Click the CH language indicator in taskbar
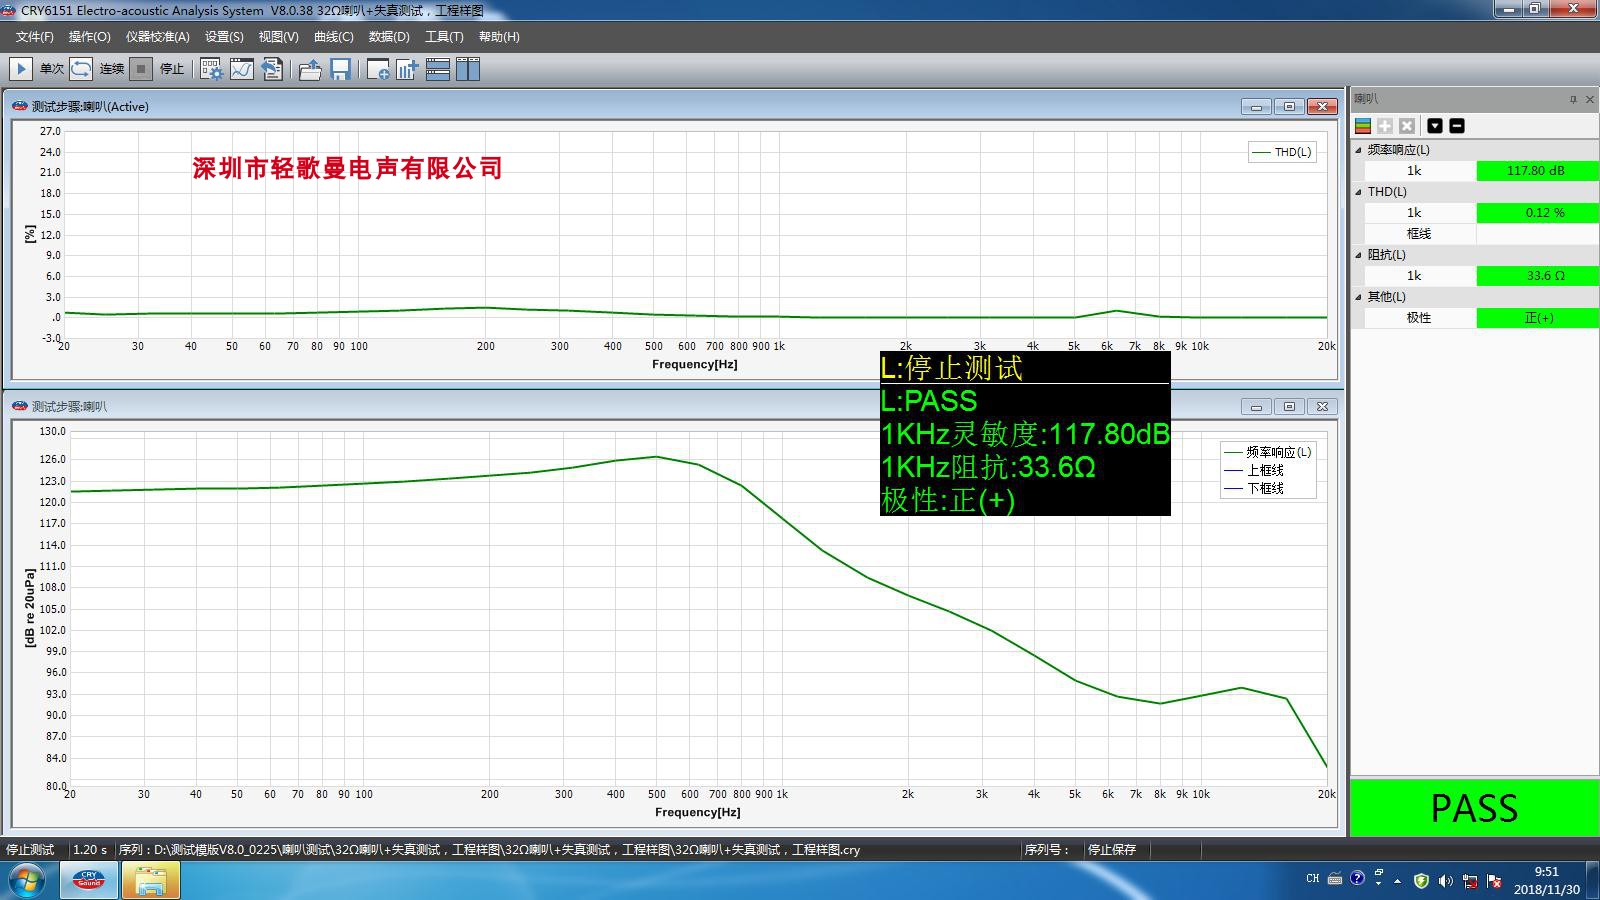Screen dimensions: 1600x900 pyautogui.click(x=1313, y=879)
